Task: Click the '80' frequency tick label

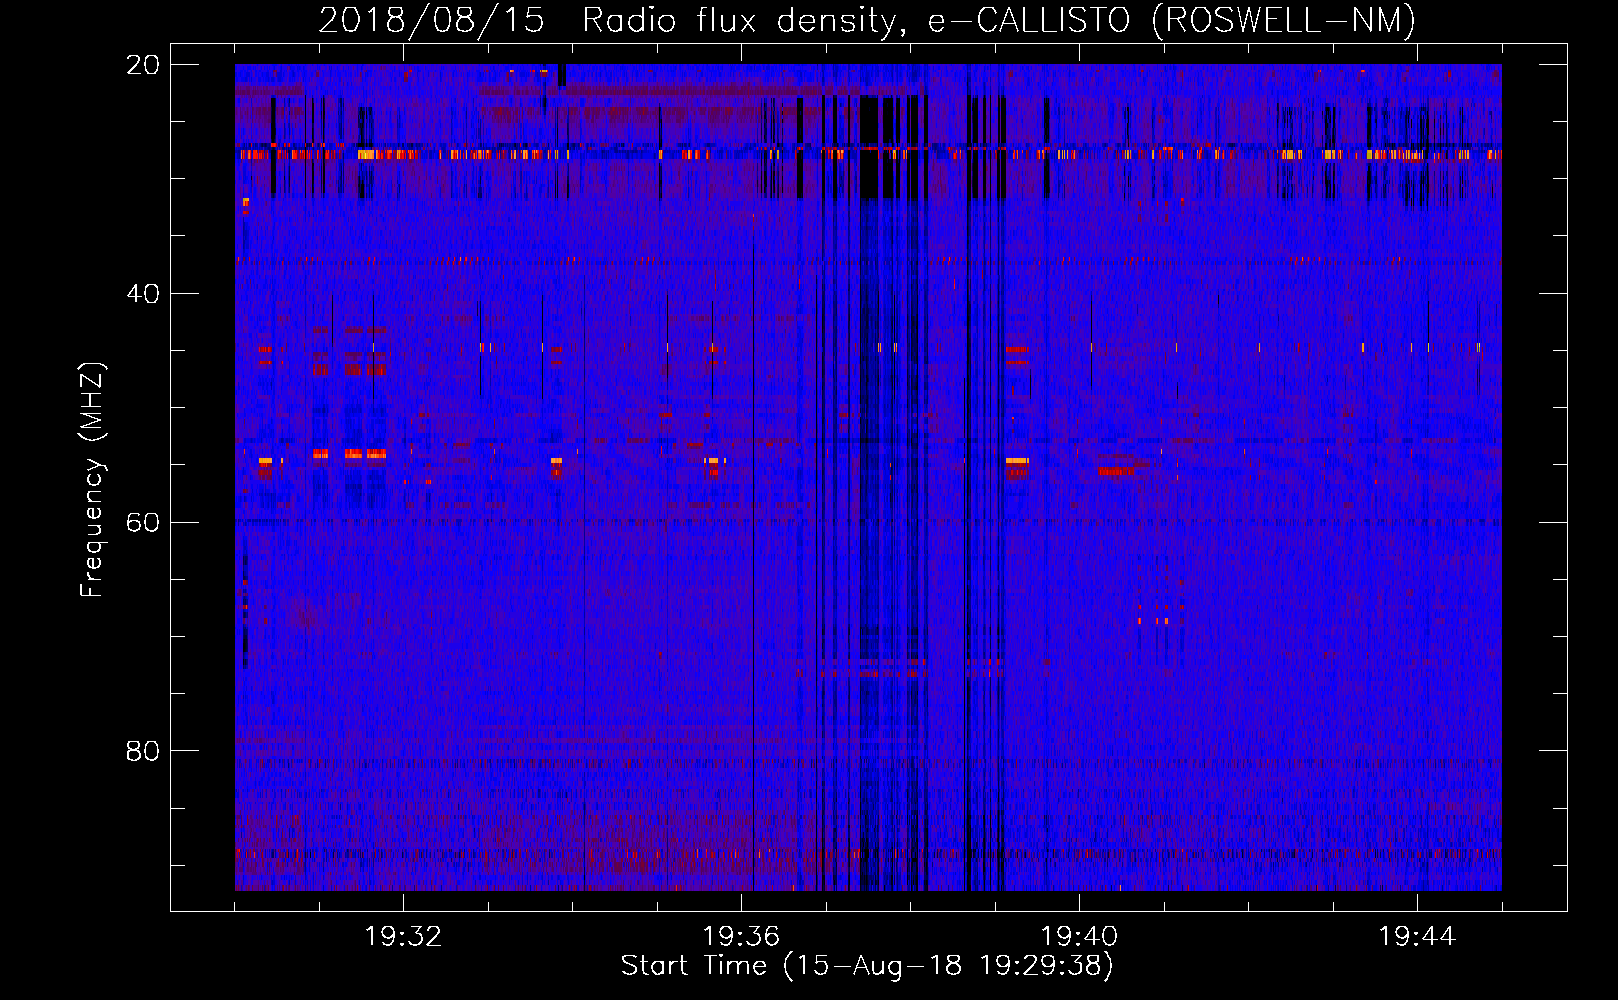Action: pos(143,751)
